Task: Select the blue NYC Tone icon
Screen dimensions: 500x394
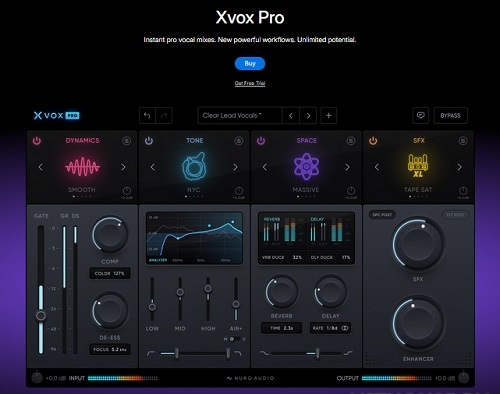Action: (194, 166)
